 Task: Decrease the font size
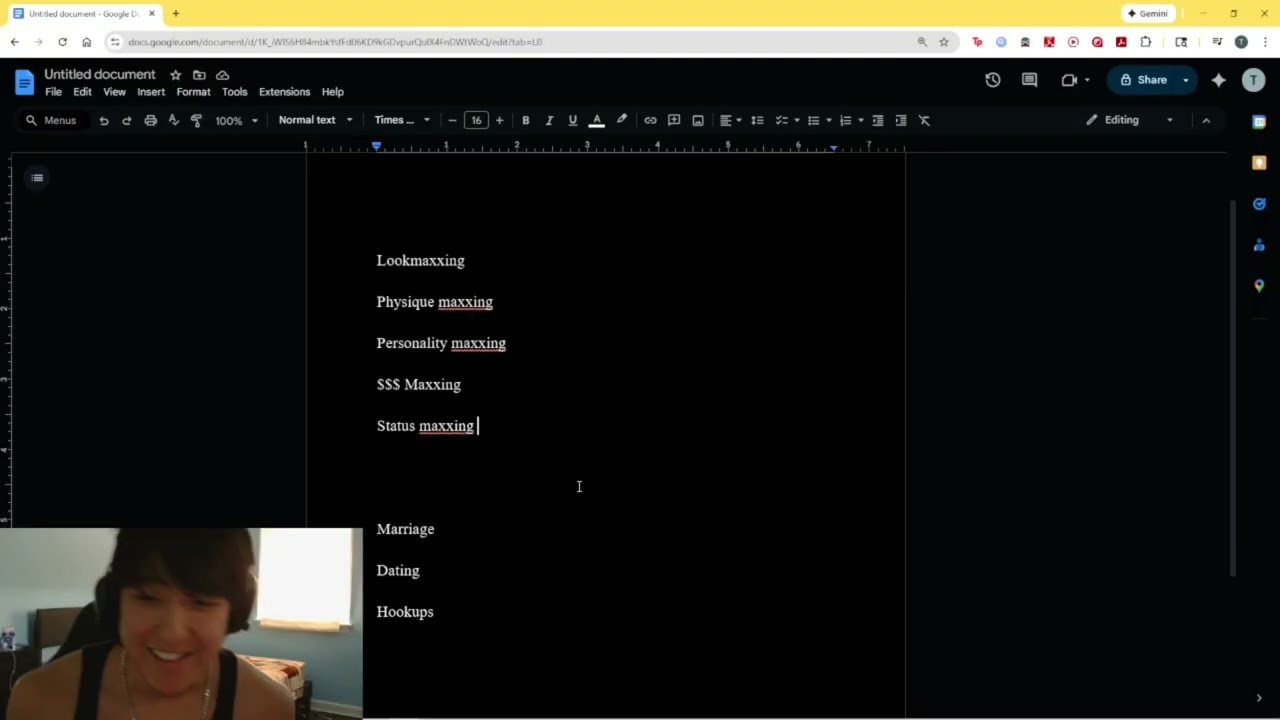click(452, 120)
